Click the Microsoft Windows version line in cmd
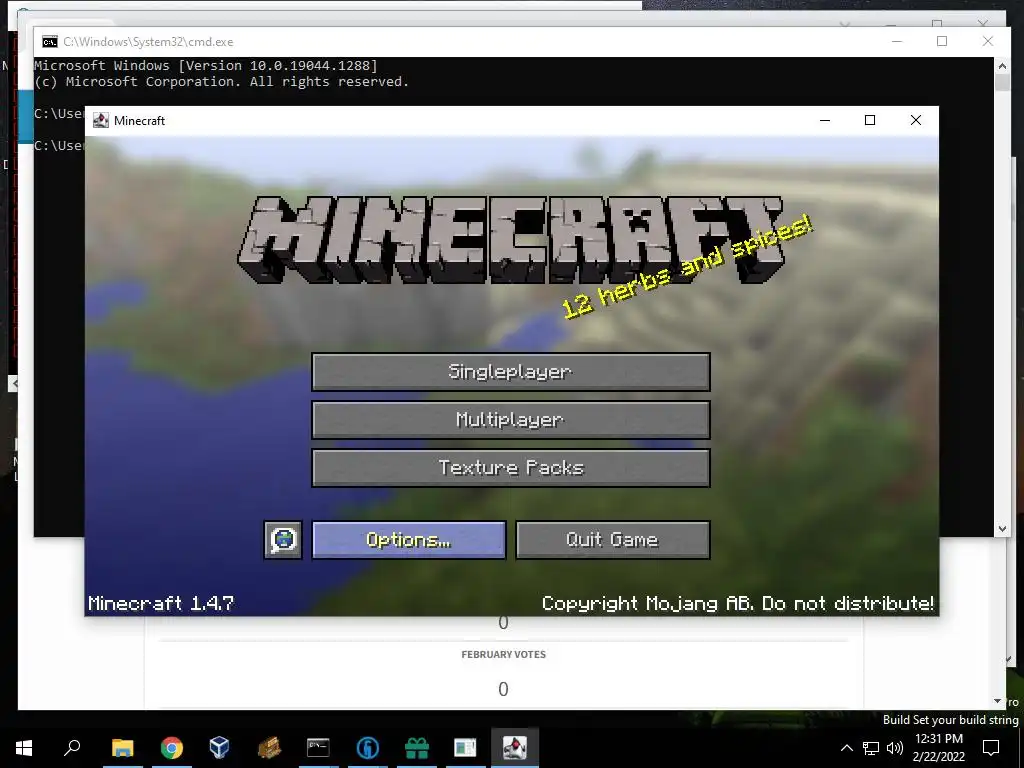1024x768 pixels. pyautogui.click(x=206, y=65)
